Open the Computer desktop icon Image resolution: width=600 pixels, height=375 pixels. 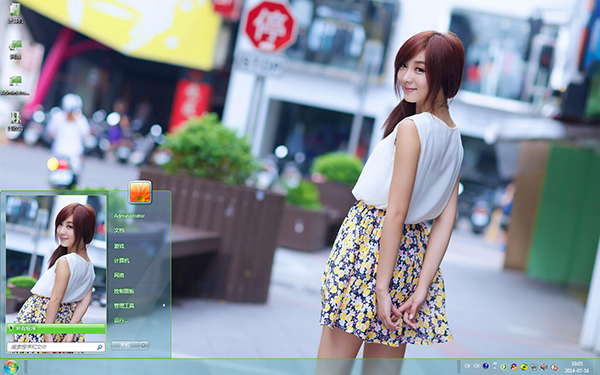(15, 13)
